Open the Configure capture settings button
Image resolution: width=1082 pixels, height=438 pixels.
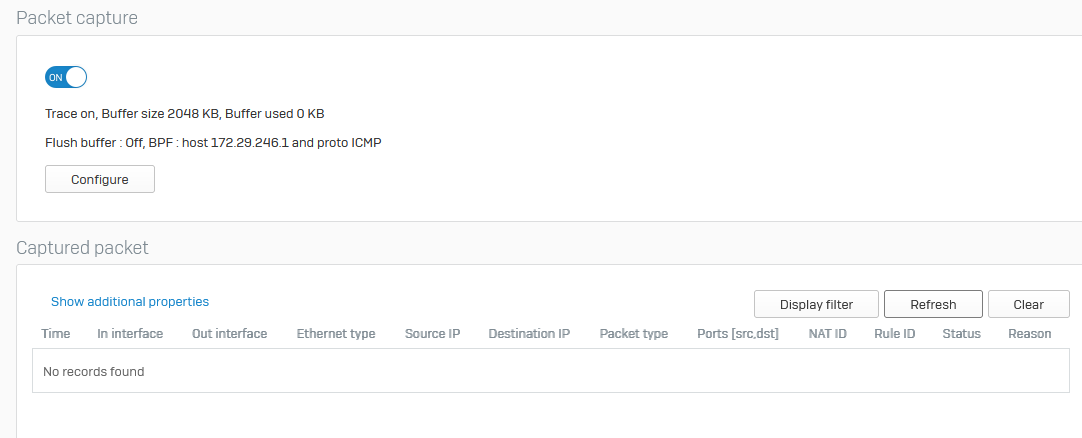pos(100,179)
